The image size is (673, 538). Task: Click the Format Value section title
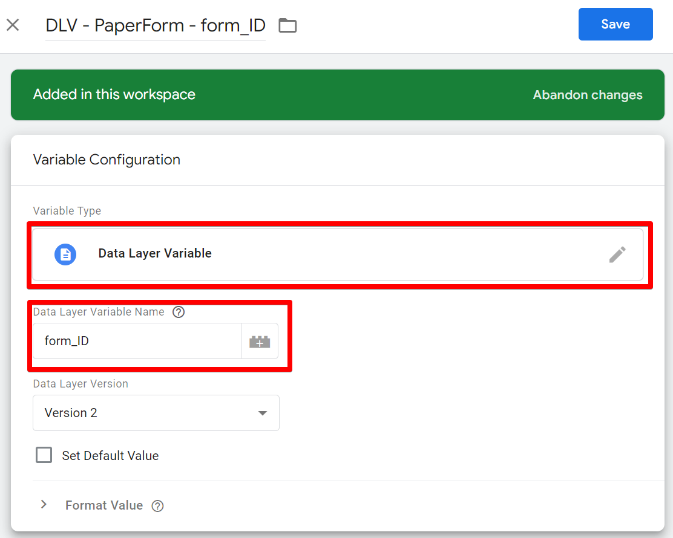104,506
